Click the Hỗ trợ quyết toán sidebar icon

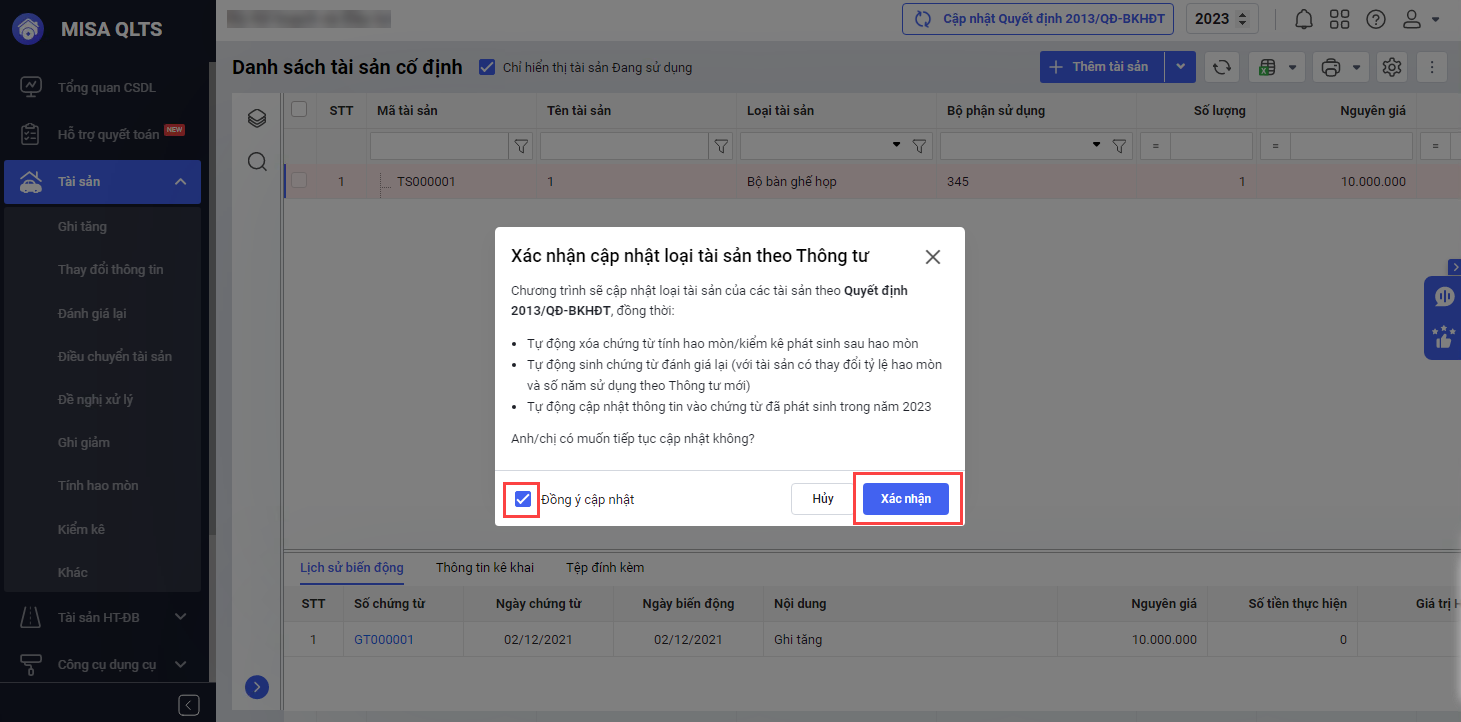point(31,134)
